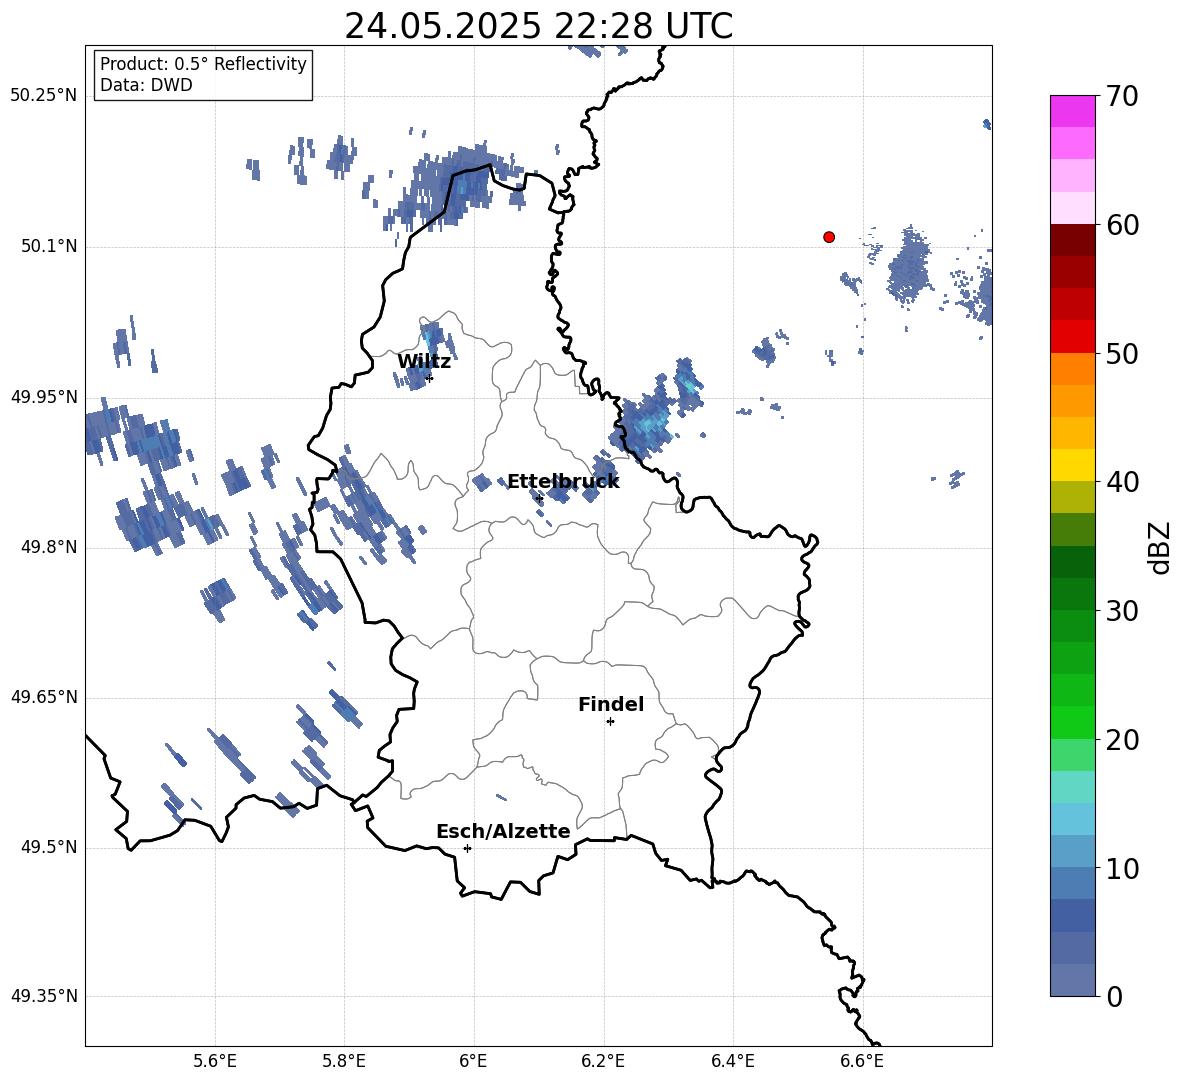Click the 50.1°N latitude label
The height and width of the screenshot is (1081, 1184).
[x=49, y=247]
